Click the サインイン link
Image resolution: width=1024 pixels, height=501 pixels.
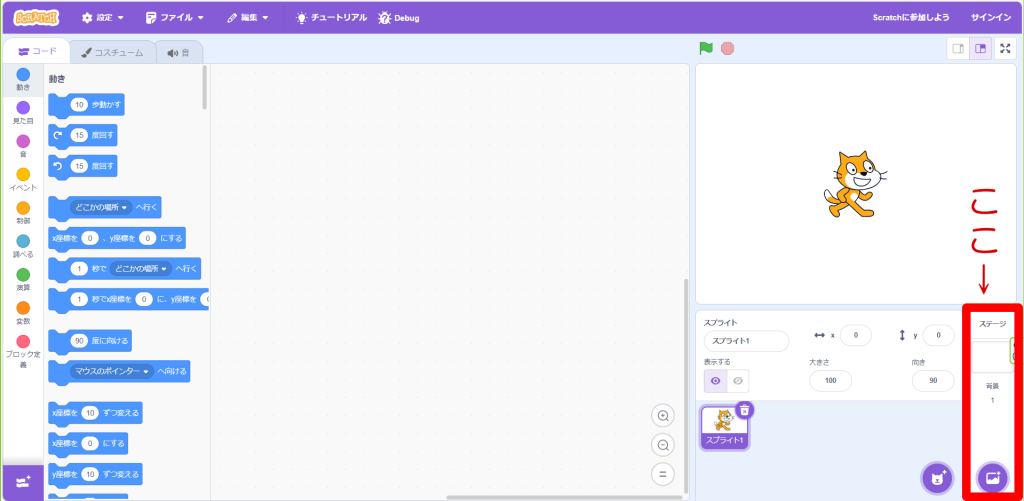click(990, 18)
